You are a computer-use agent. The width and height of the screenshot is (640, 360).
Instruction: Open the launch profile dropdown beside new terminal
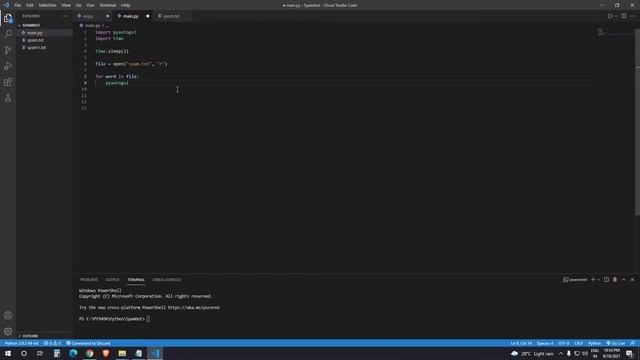pos(599,280)
